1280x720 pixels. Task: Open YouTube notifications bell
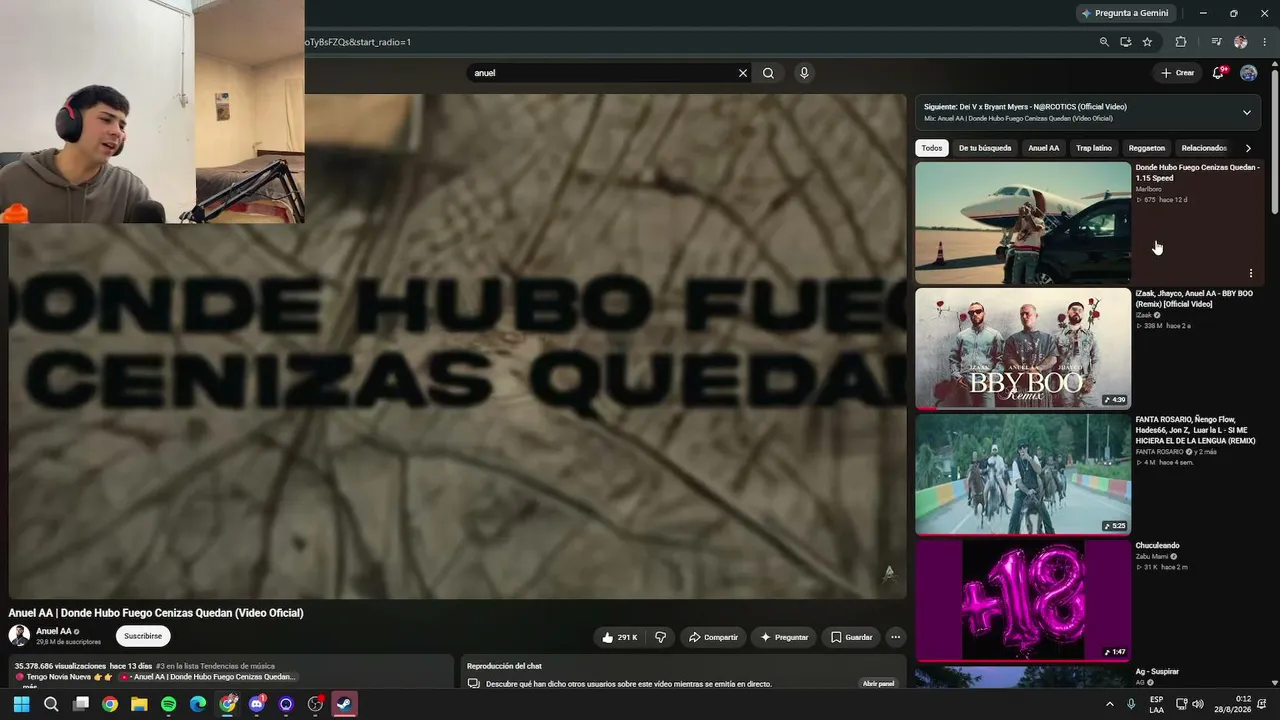pos(1218,73)
